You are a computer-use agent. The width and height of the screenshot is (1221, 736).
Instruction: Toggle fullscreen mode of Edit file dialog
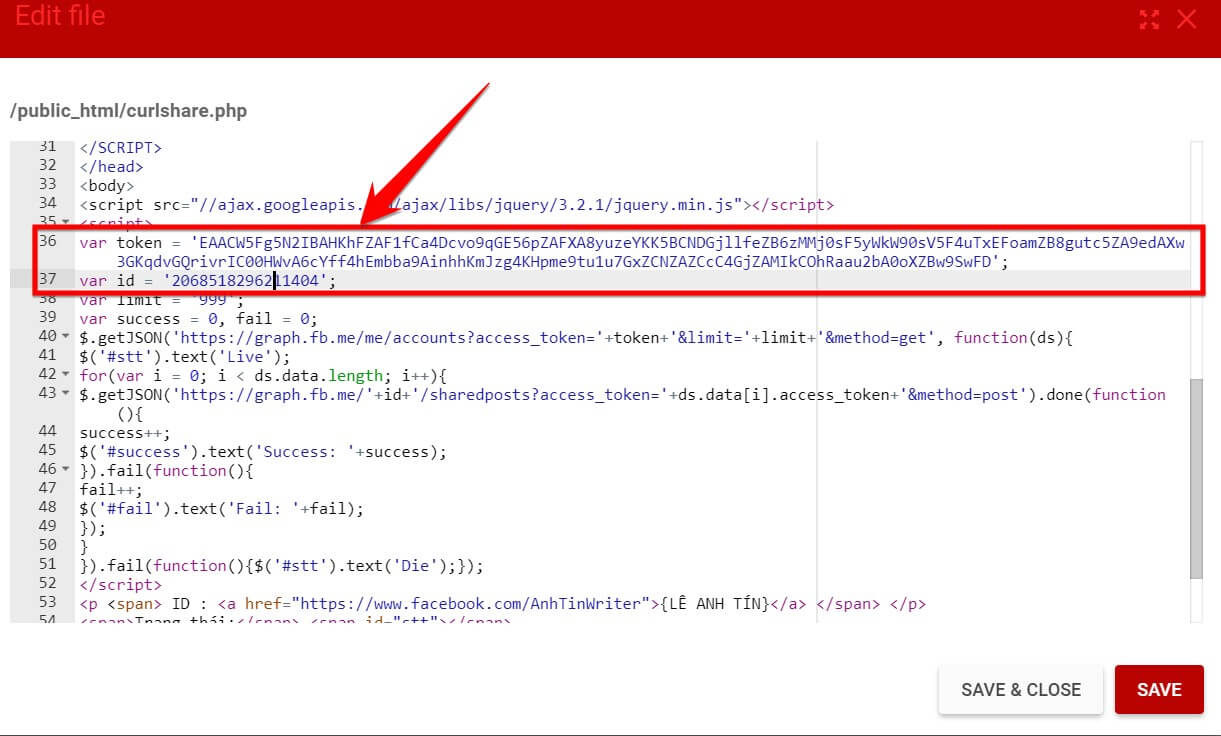point(1149,19)
